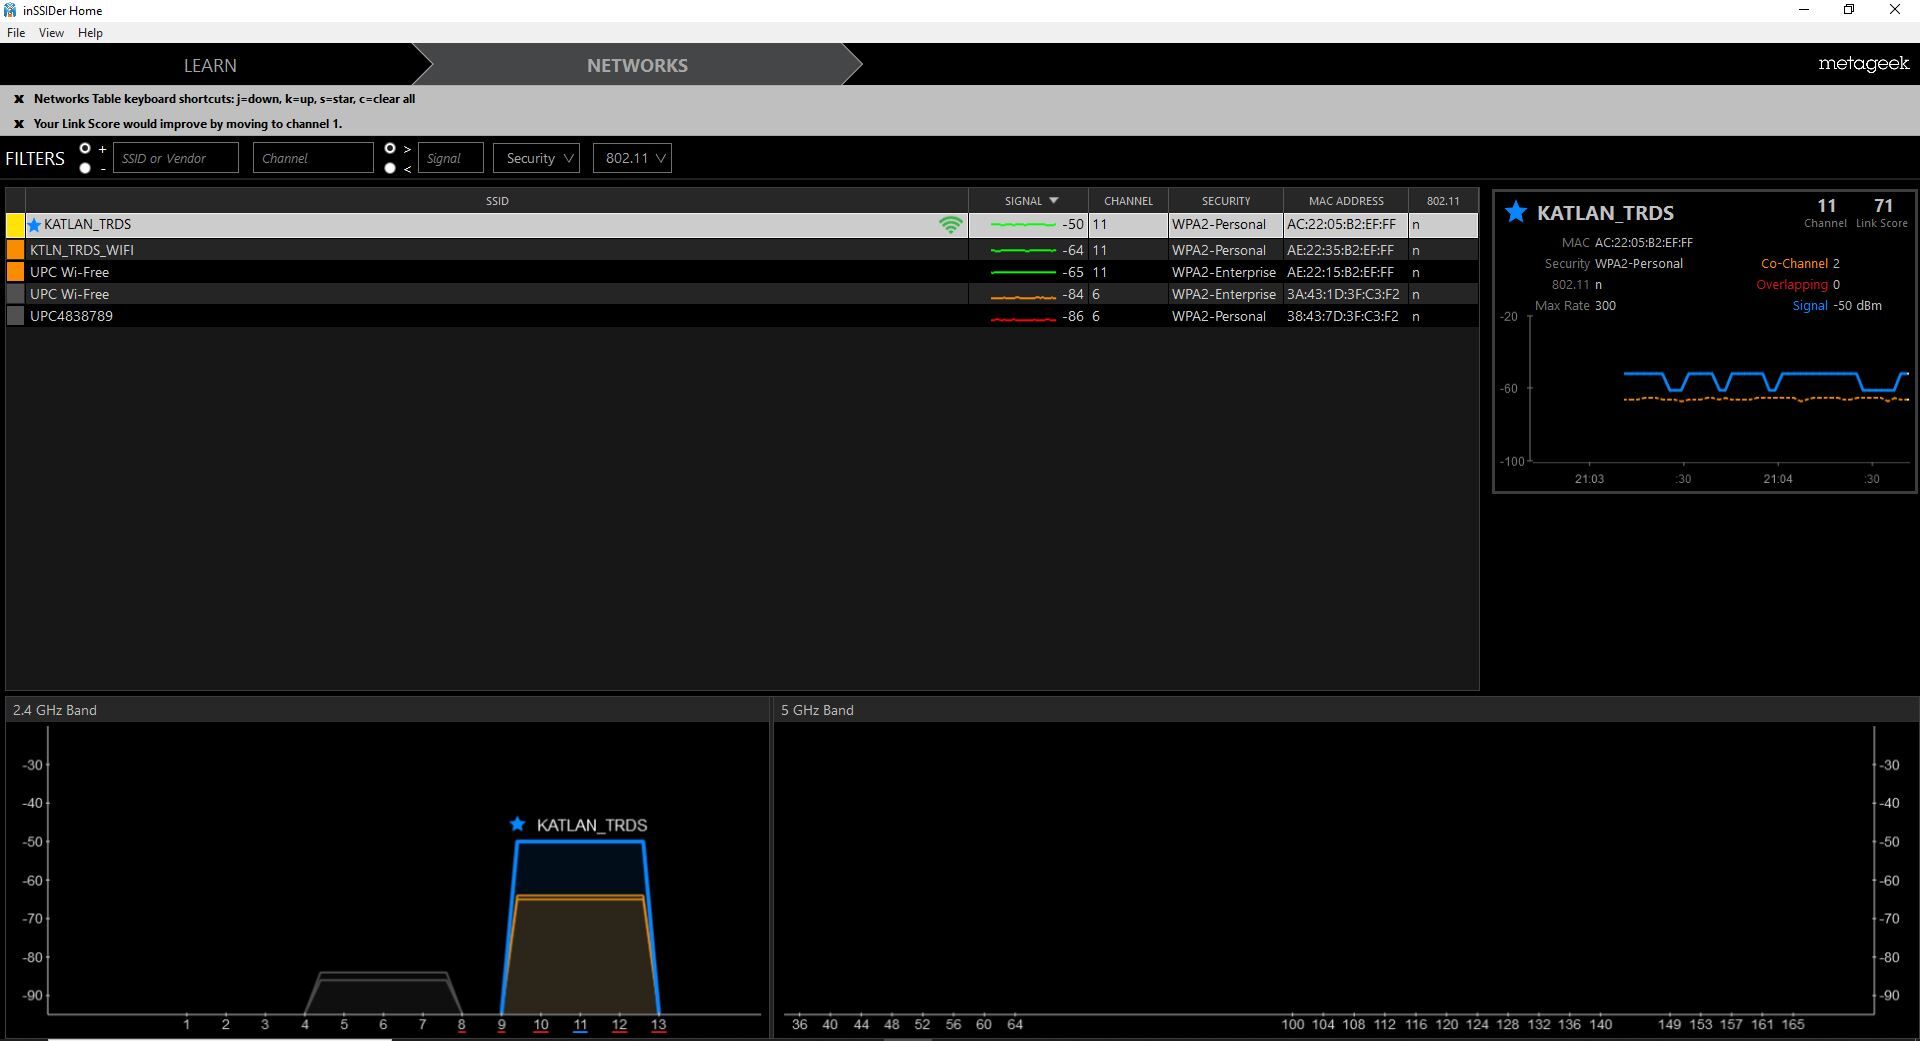Dismiss the keyboard shortcuts notification

coord(19,99)
